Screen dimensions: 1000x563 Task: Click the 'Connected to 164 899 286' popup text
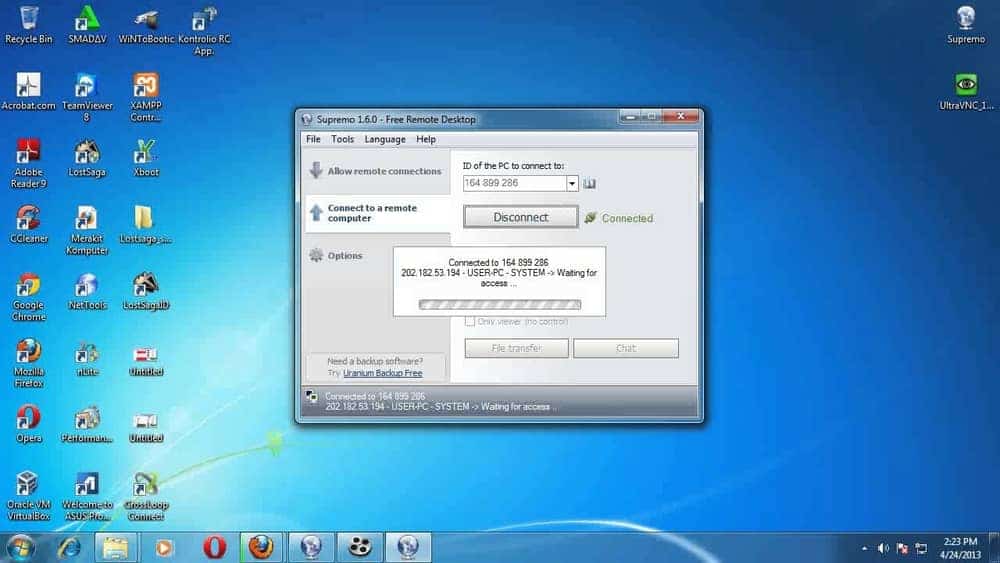498,262
